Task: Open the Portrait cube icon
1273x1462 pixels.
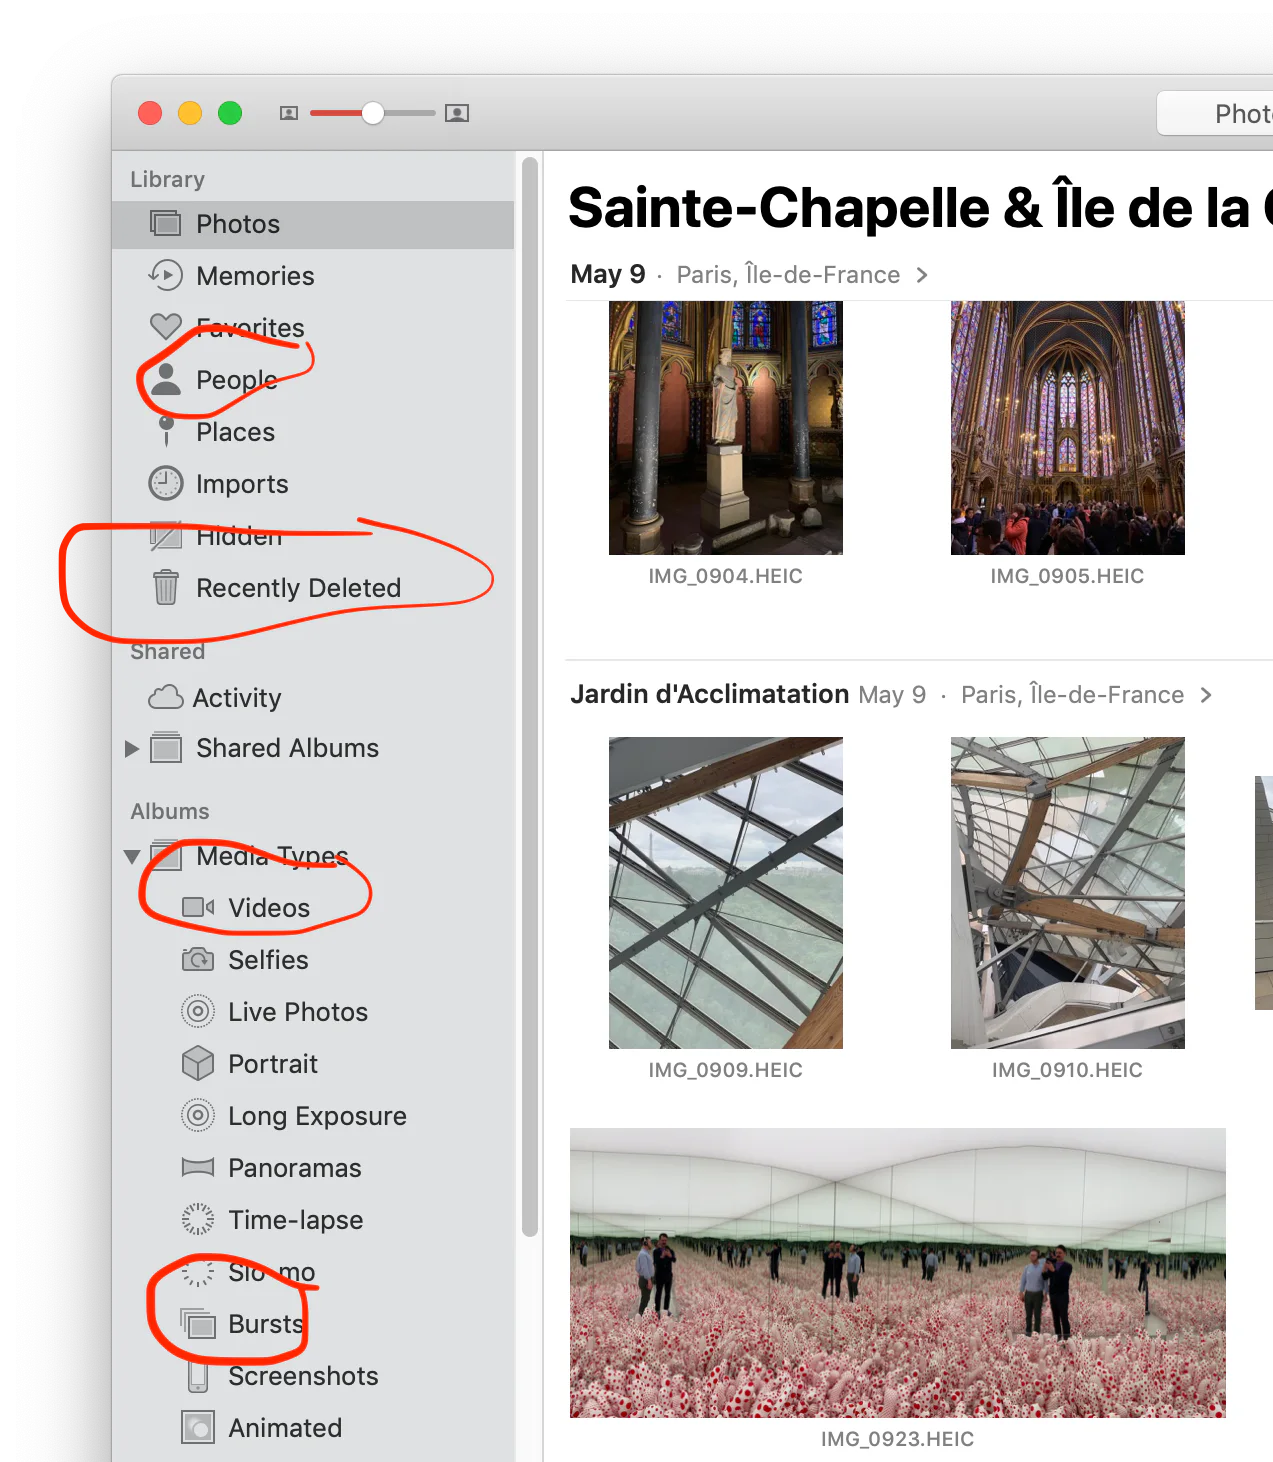Action: [x=198, y=1063]
